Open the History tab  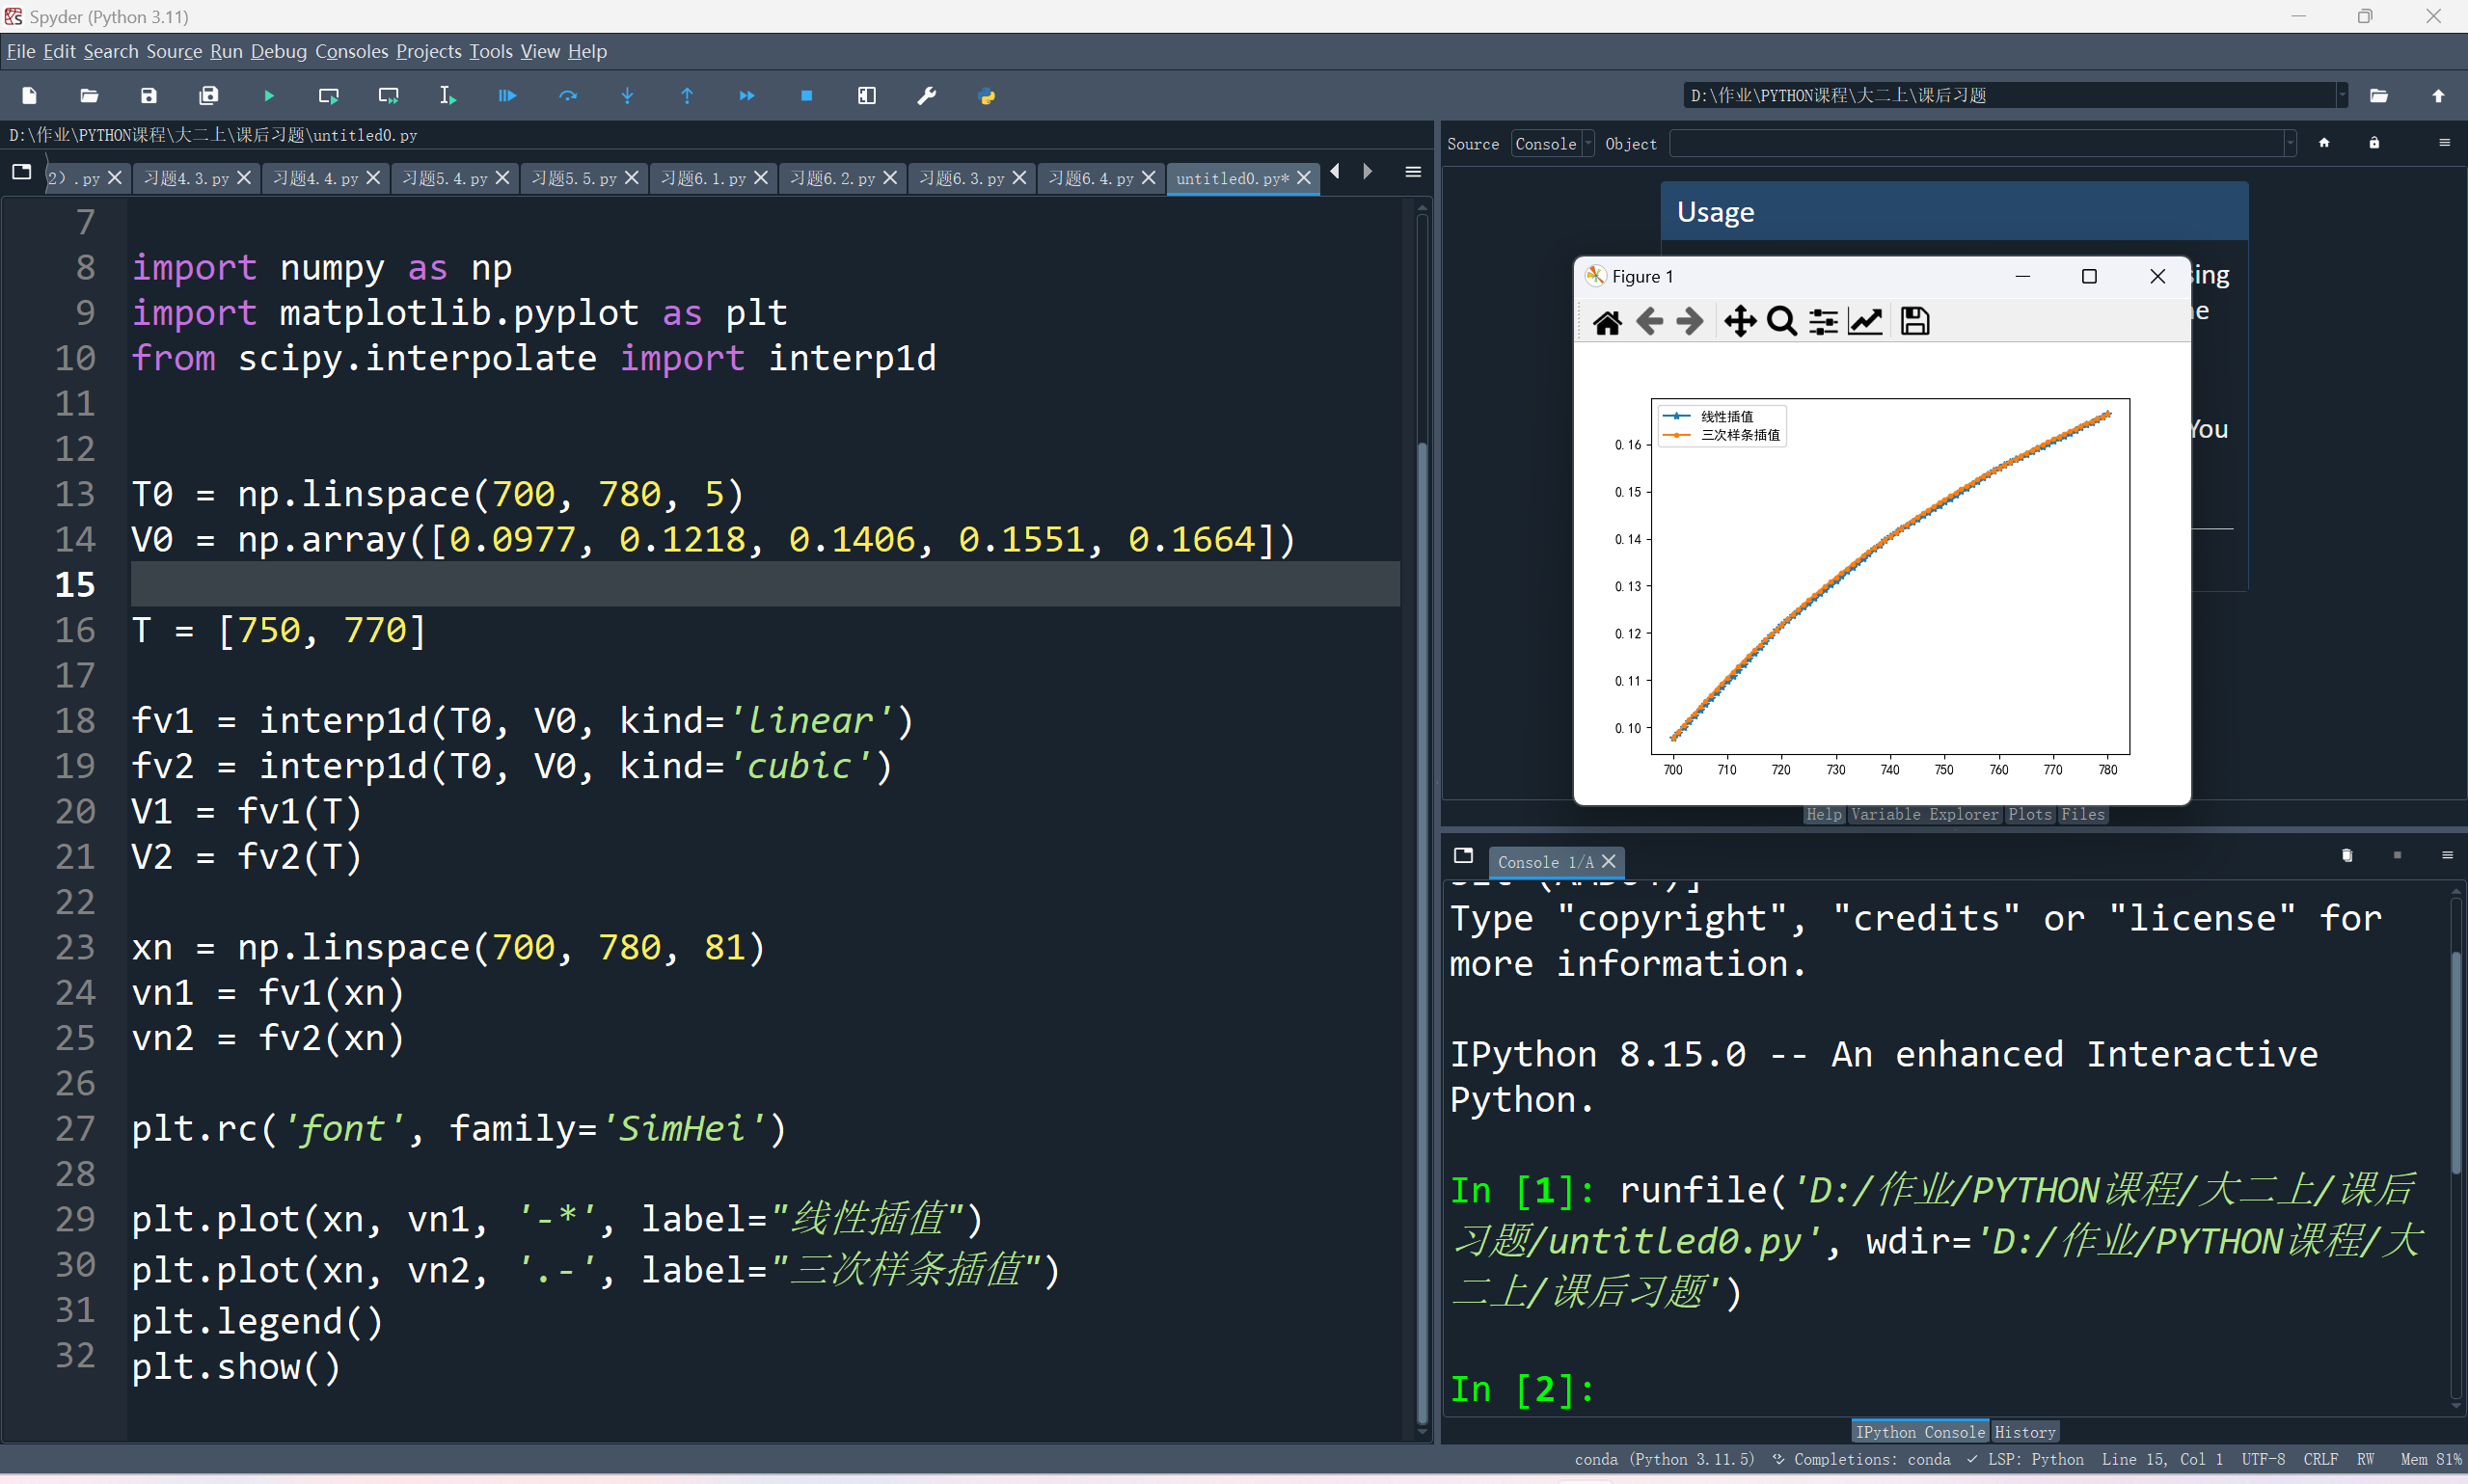click(x=2024, y=1432)
